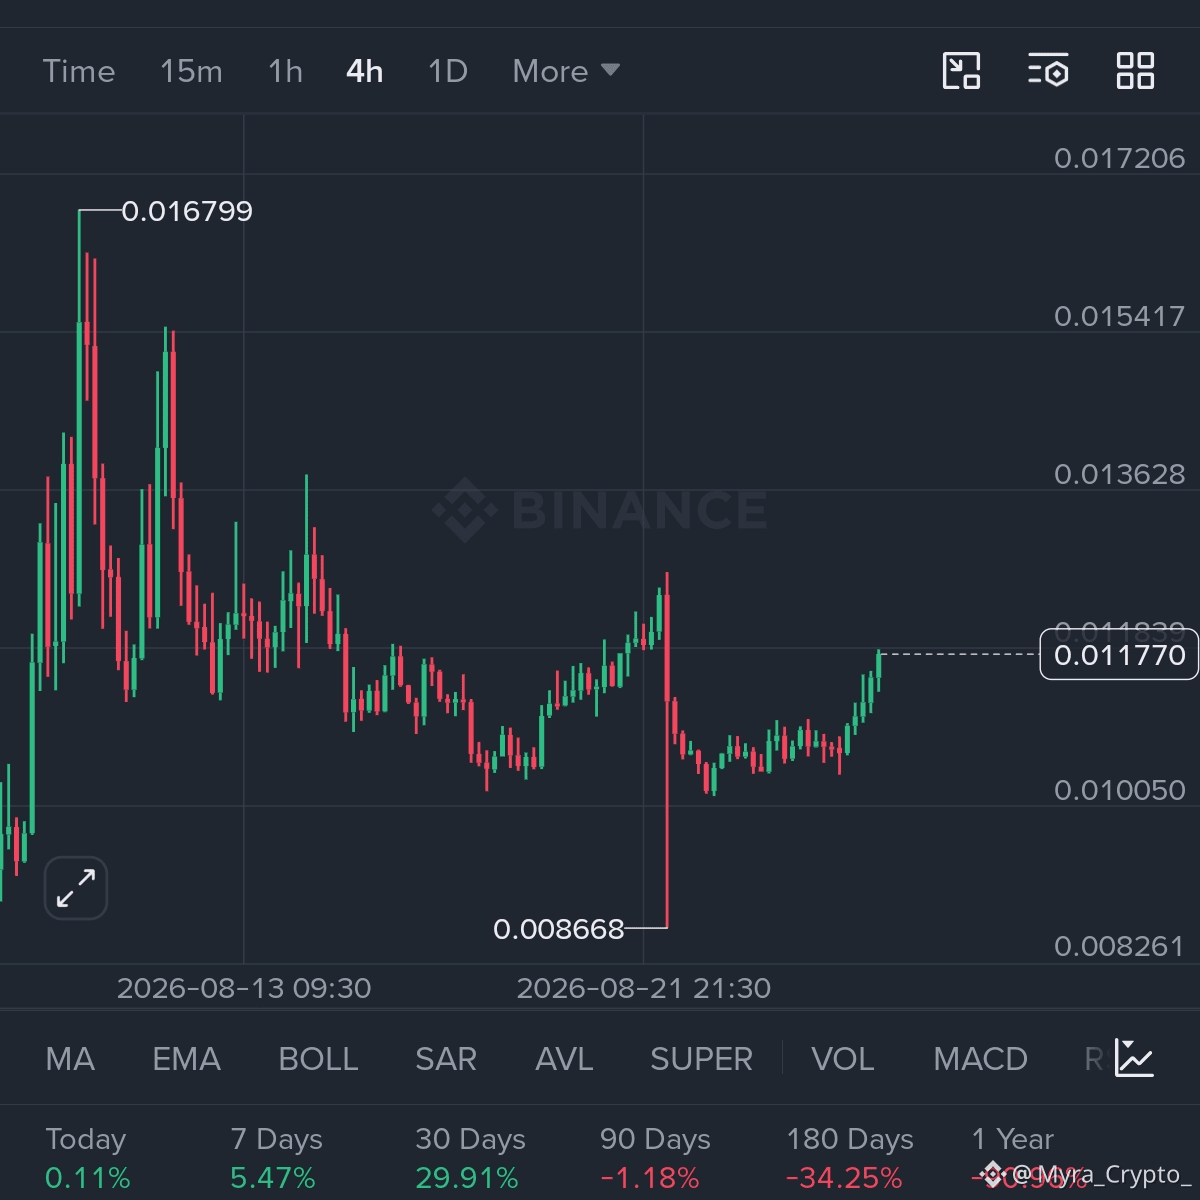Click the 2026-08-21 21:30 date label
The width and height of the screenshot is (1200, 1200).
(644, 988)
